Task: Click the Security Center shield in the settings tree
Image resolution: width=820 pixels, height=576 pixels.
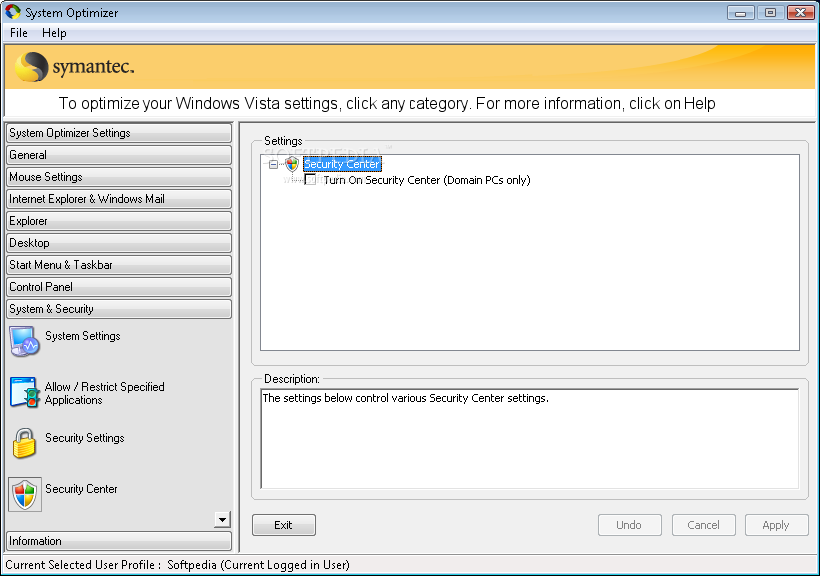Action: 292,164
